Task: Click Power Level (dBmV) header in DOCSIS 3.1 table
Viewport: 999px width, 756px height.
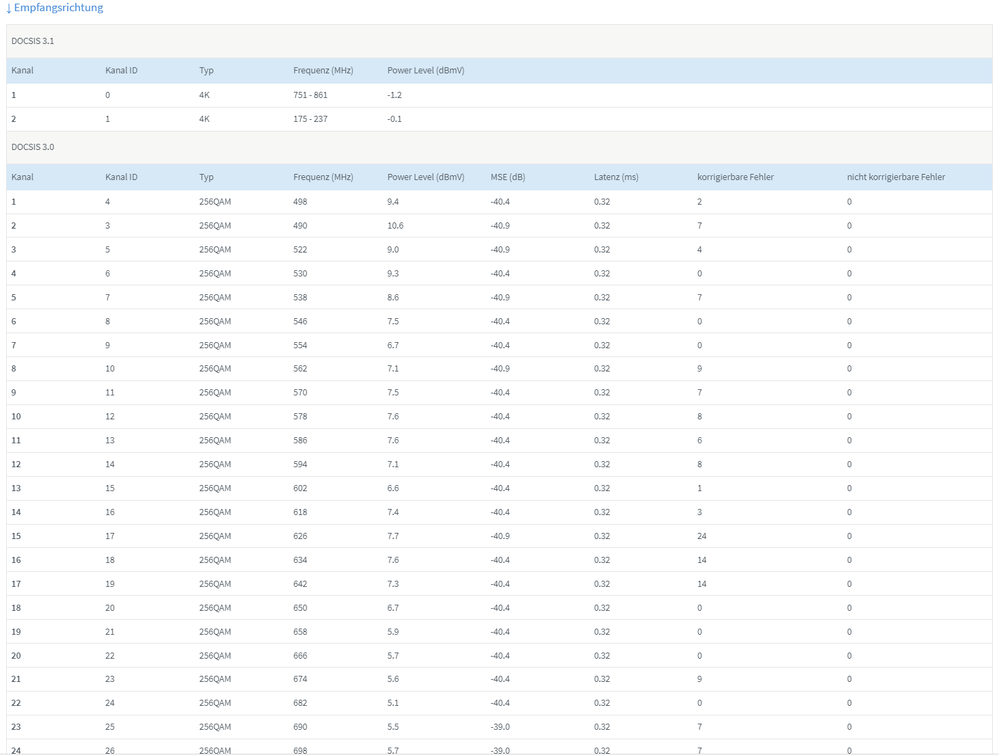Action: (426, 70)
